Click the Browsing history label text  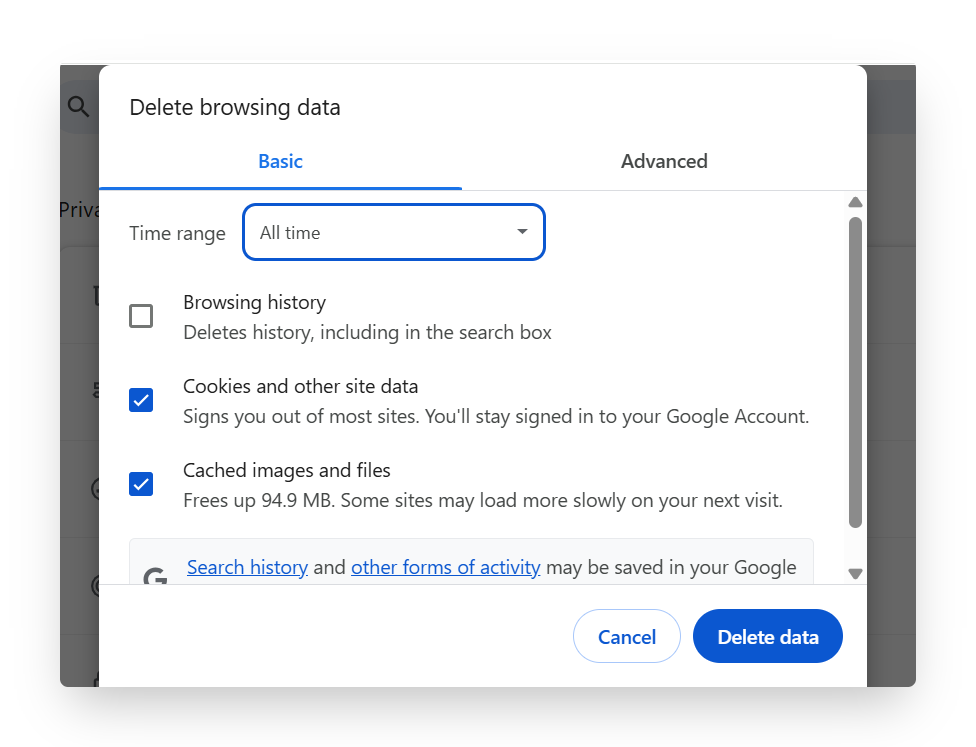click(254, 302)
